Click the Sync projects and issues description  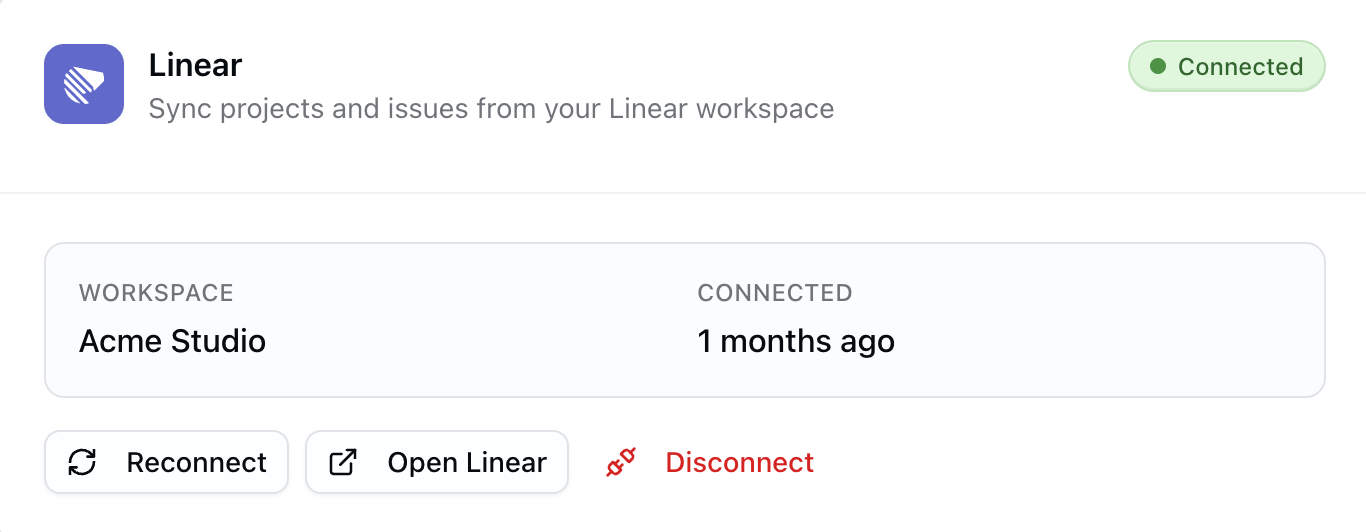(491, 108)
